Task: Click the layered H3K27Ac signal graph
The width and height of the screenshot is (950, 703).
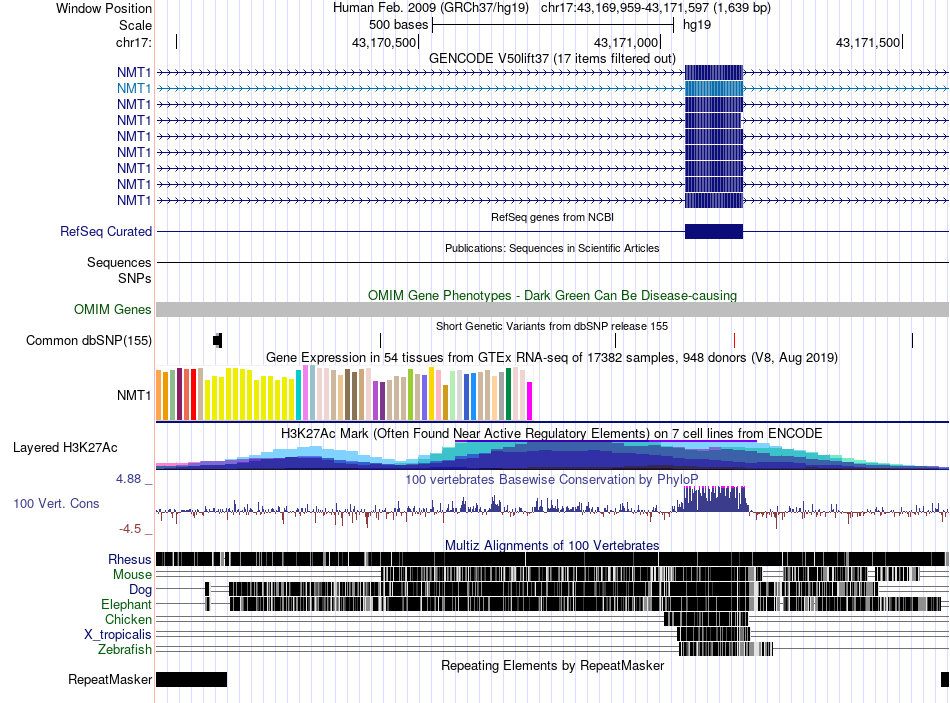Action: click(x=552, y=455)
